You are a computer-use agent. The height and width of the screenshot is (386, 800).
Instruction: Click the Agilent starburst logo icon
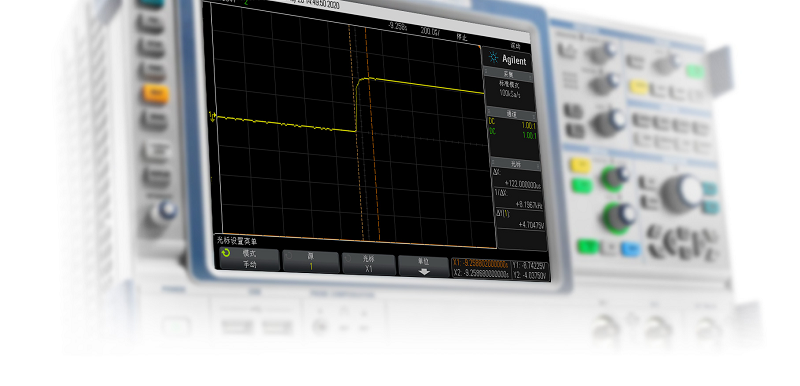(493, 57)
